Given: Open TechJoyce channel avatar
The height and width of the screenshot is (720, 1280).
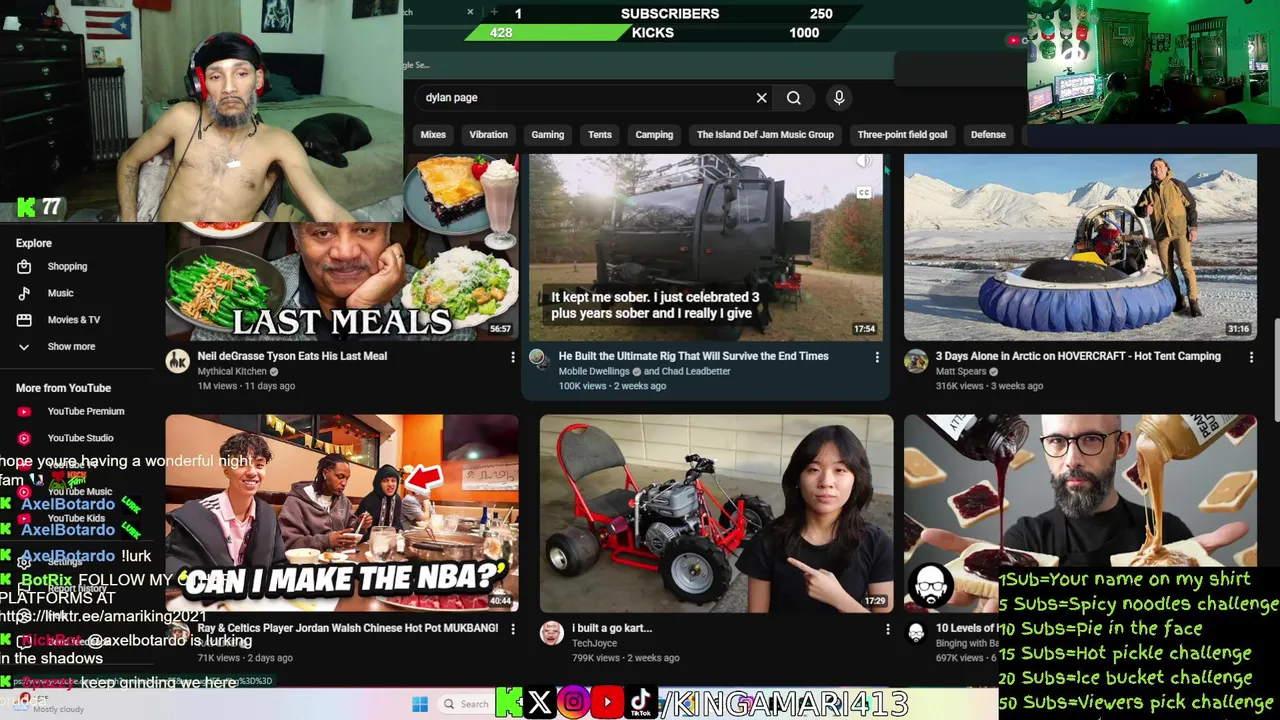Looking at the screenshot, I should (x=552, y=633).
